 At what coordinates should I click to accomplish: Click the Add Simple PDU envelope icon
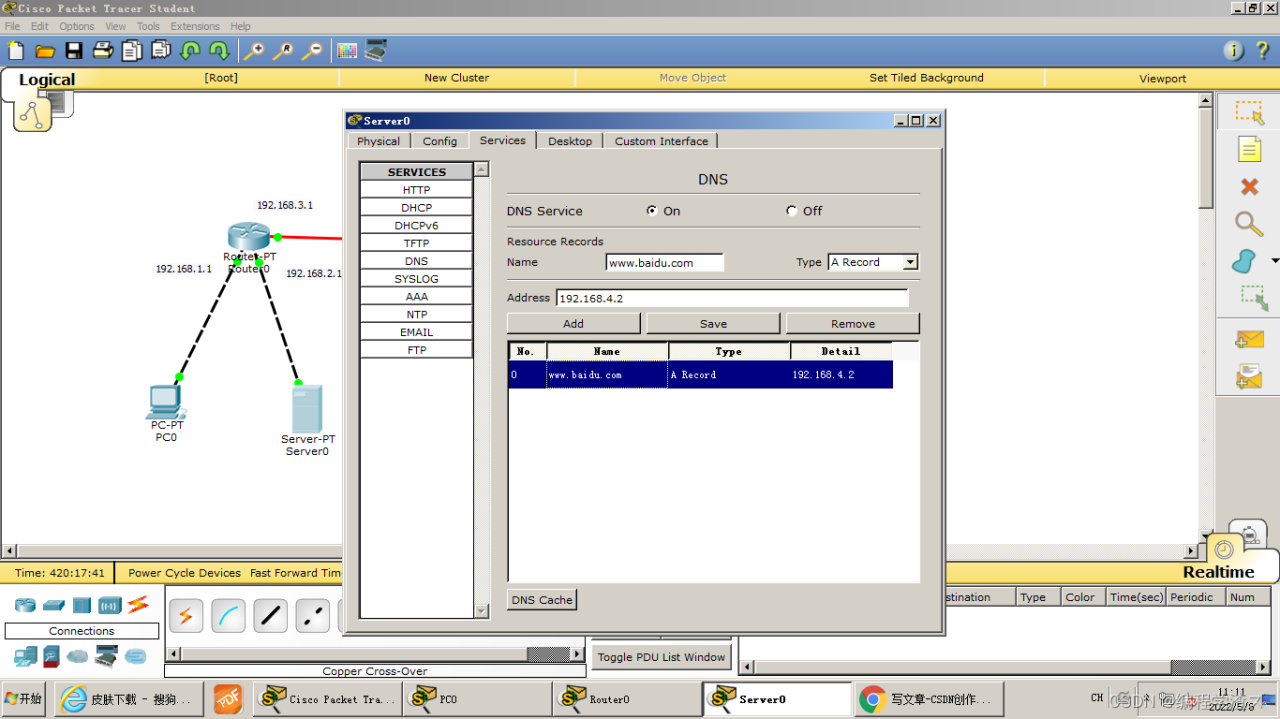pyautogui.click(x=1249, y=340)
